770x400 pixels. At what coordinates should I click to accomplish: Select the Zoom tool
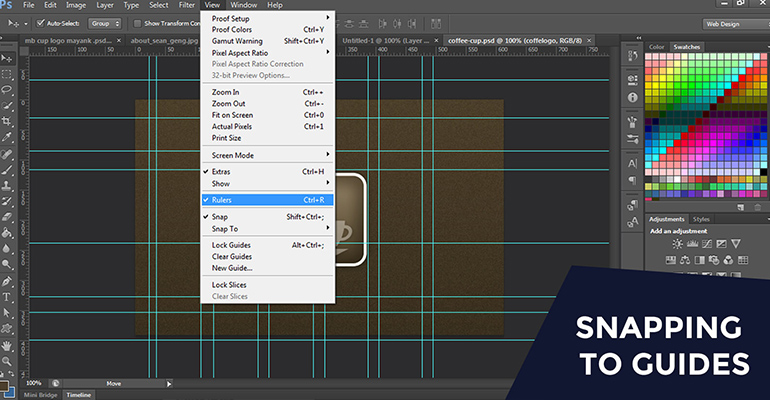pyautogui.click(x=6, y=361)
